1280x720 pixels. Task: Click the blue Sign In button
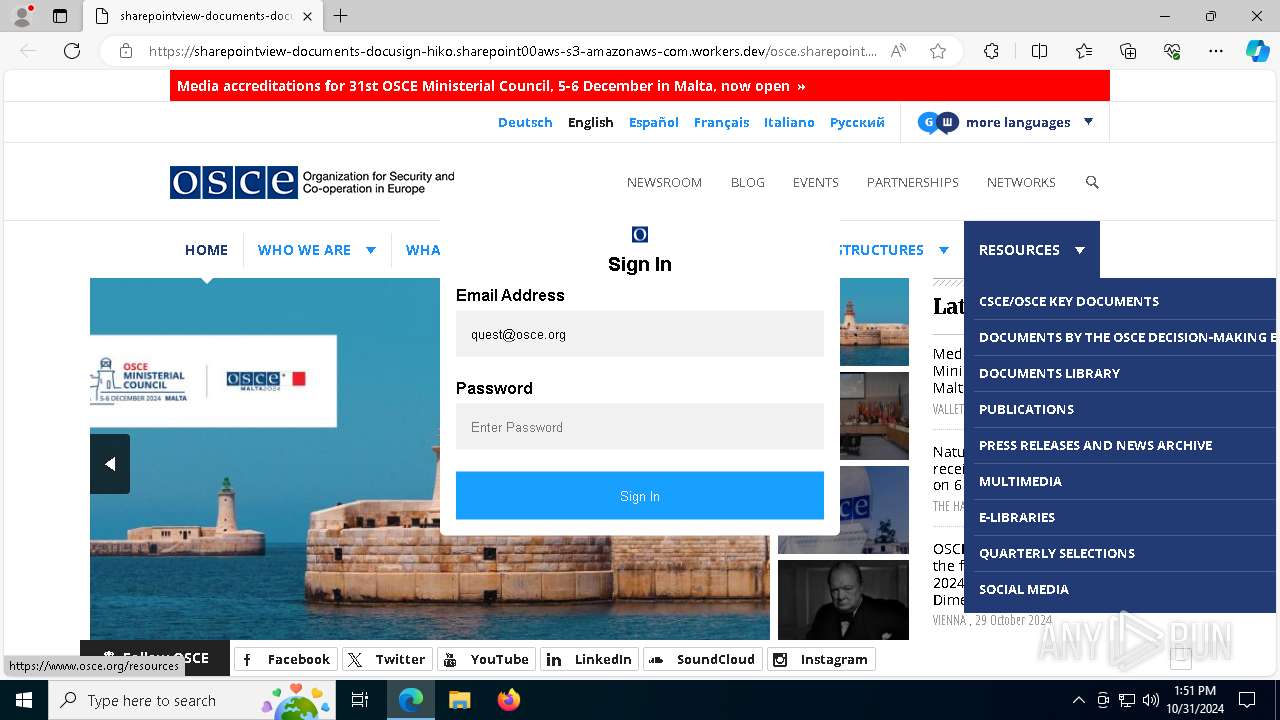[640, 496]
